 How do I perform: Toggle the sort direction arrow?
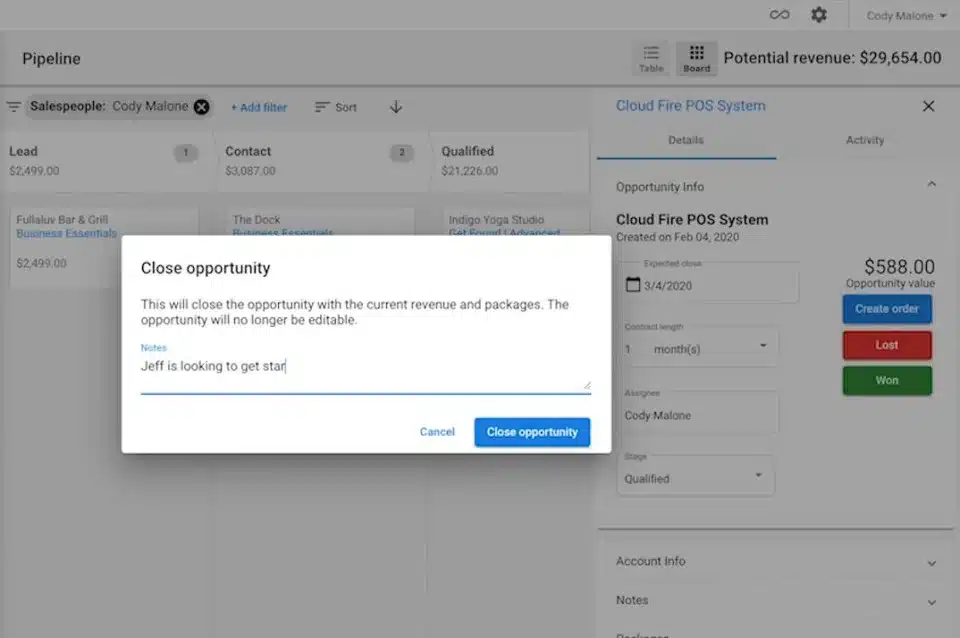click(x=396, y=107)
